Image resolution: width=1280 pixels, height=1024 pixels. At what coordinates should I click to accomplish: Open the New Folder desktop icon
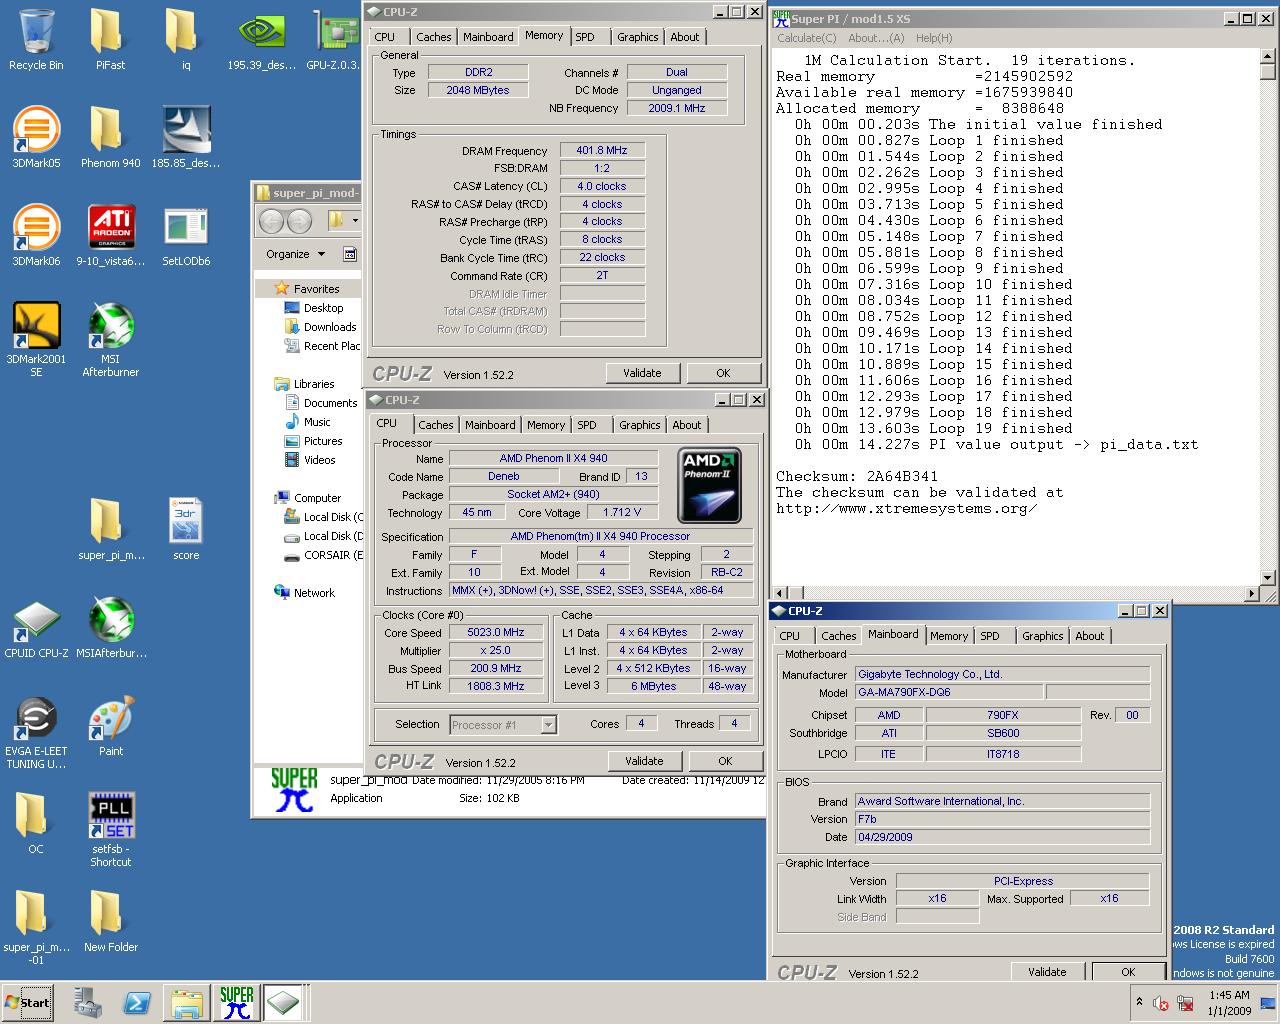[x=110, y=921]
